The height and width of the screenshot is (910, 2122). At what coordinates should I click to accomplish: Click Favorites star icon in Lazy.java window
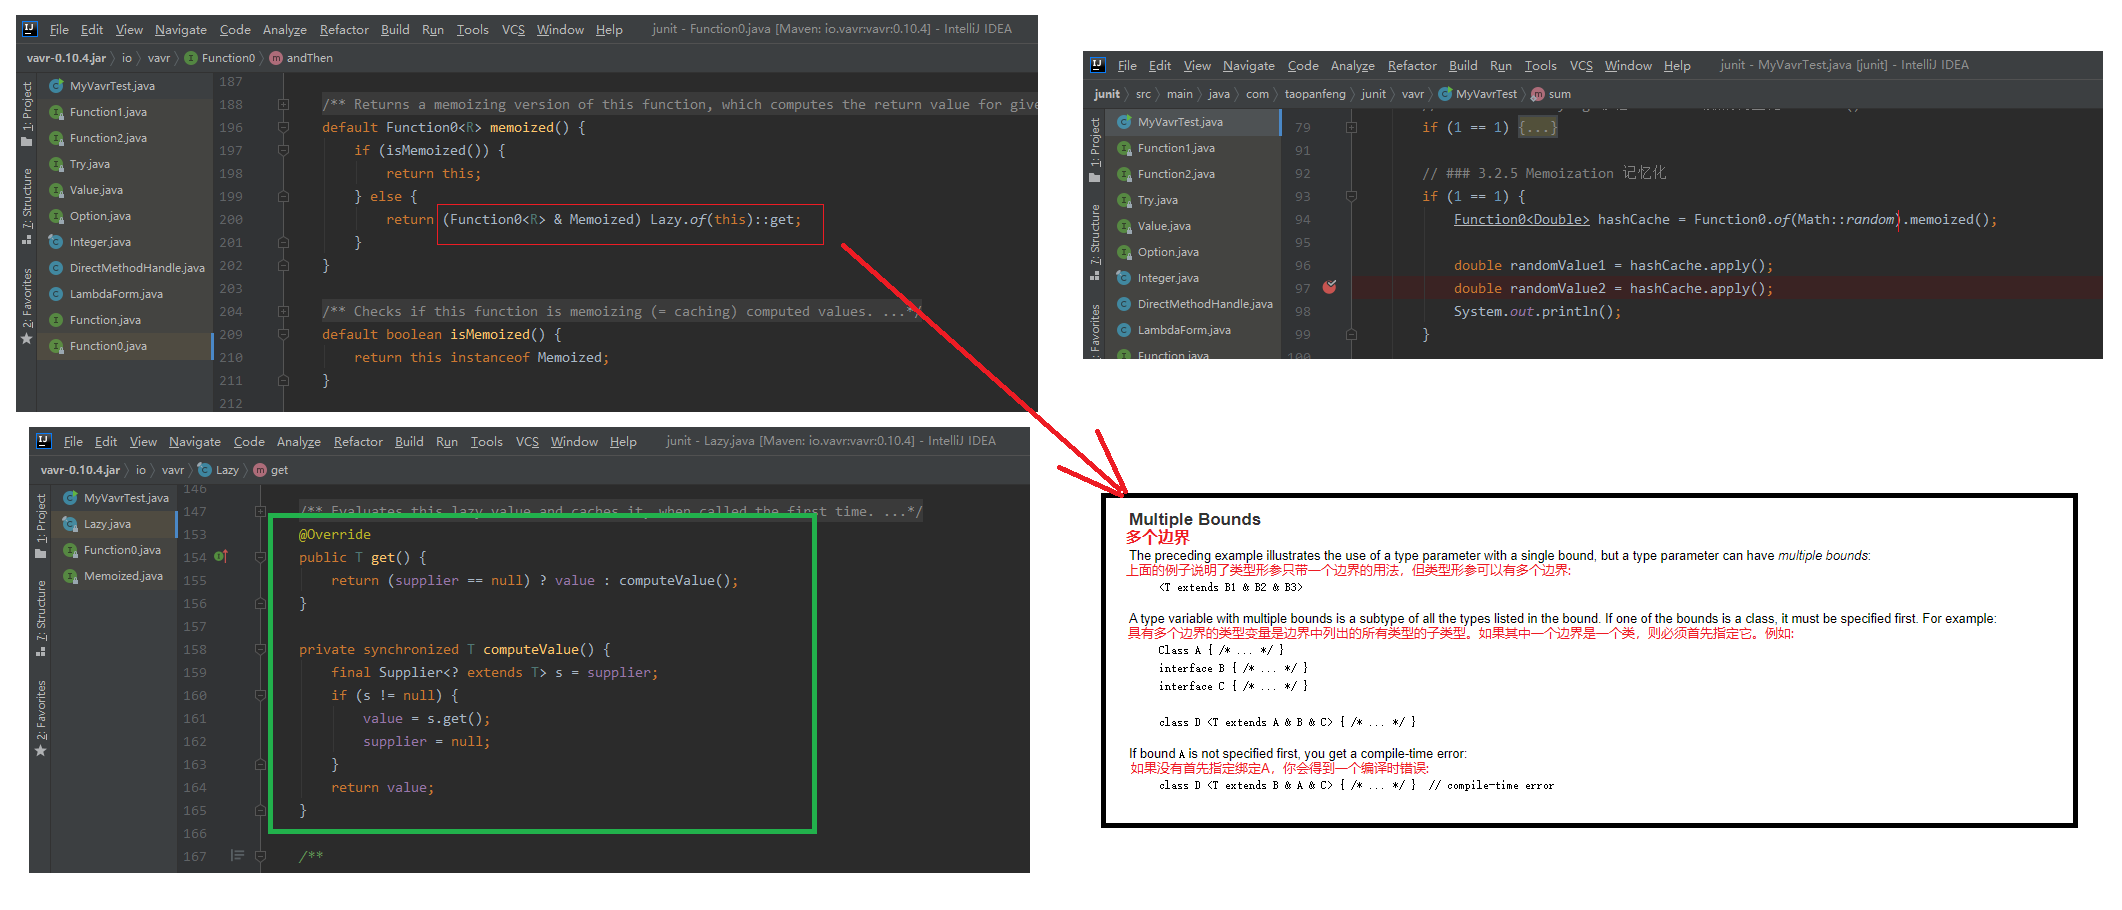click(41, 751)
